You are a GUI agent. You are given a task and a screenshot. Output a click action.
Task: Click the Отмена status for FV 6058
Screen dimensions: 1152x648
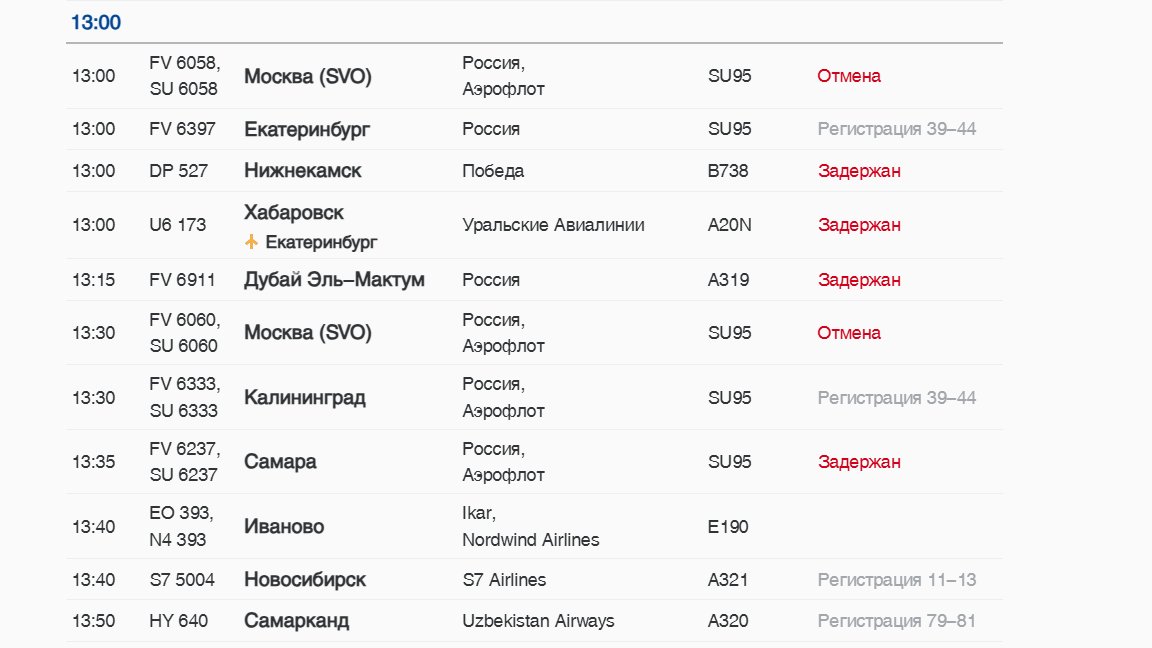coord(849,76)
